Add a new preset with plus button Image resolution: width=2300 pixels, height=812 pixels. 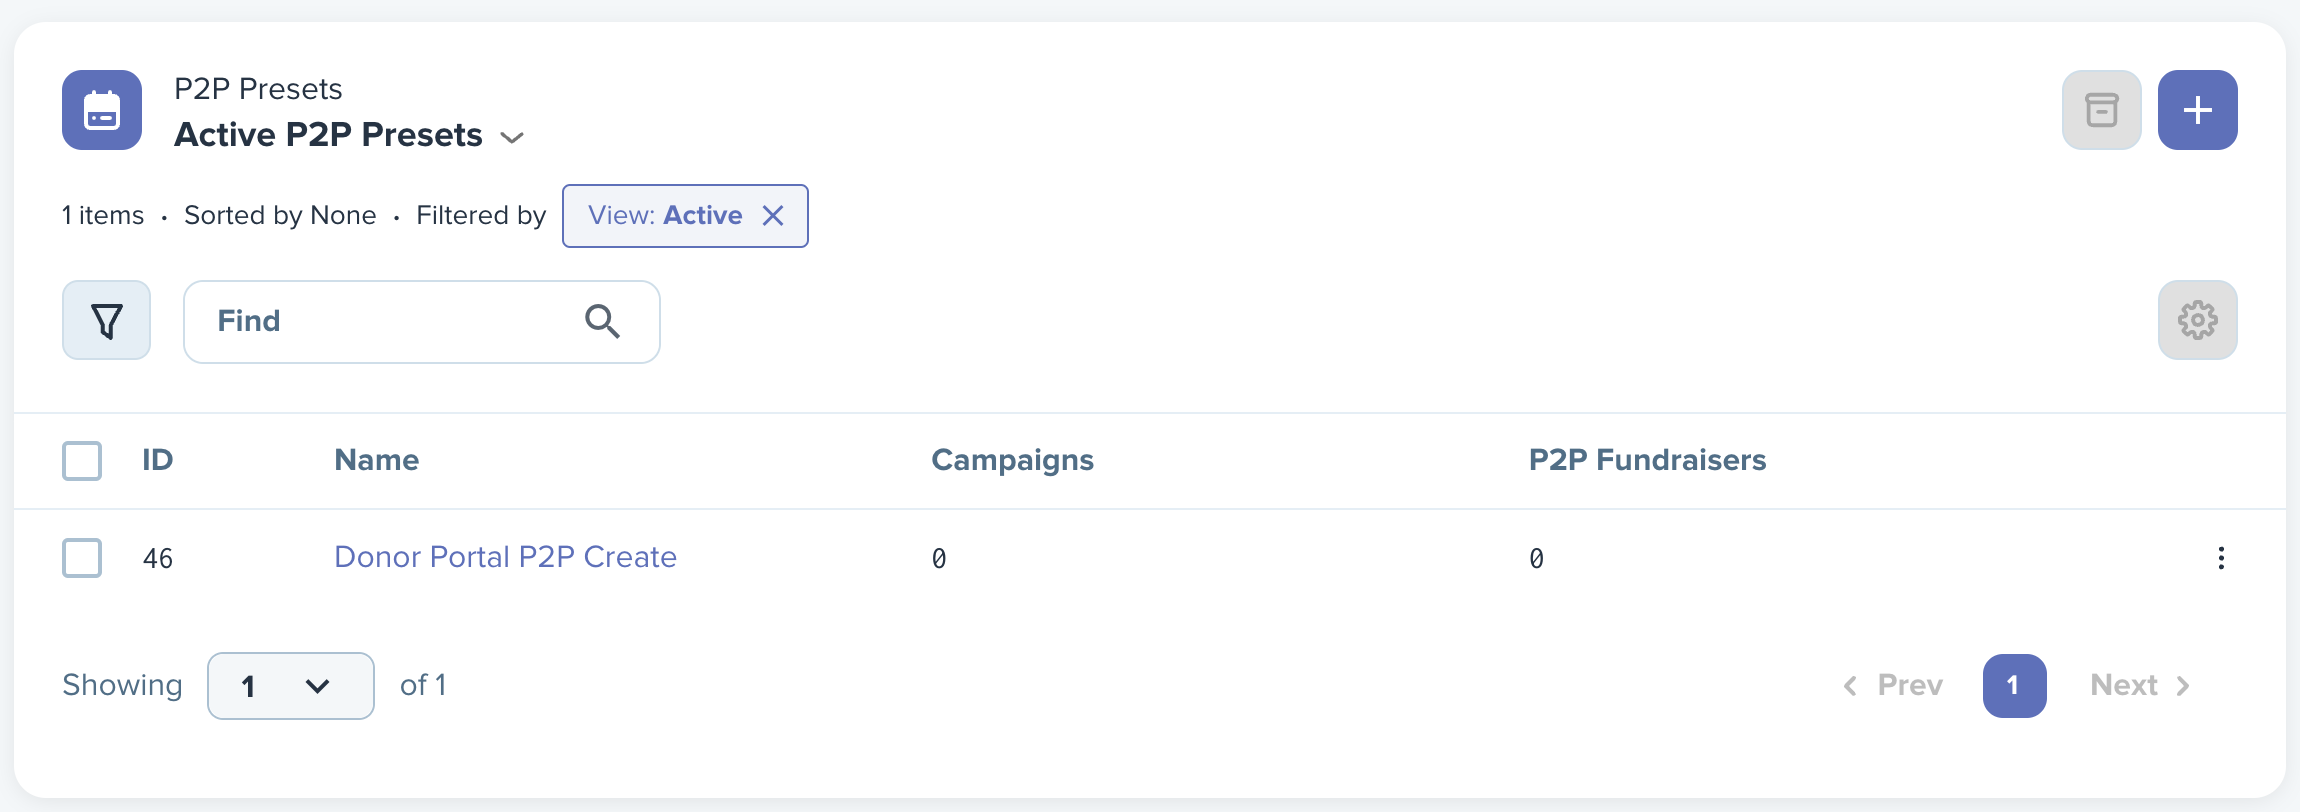pyautogui.click(x=2197, y=110)
